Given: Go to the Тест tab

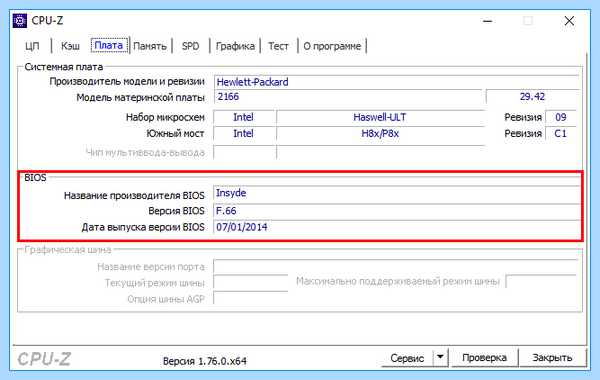Looking at the screenshot, I should (x=278, y=46).
